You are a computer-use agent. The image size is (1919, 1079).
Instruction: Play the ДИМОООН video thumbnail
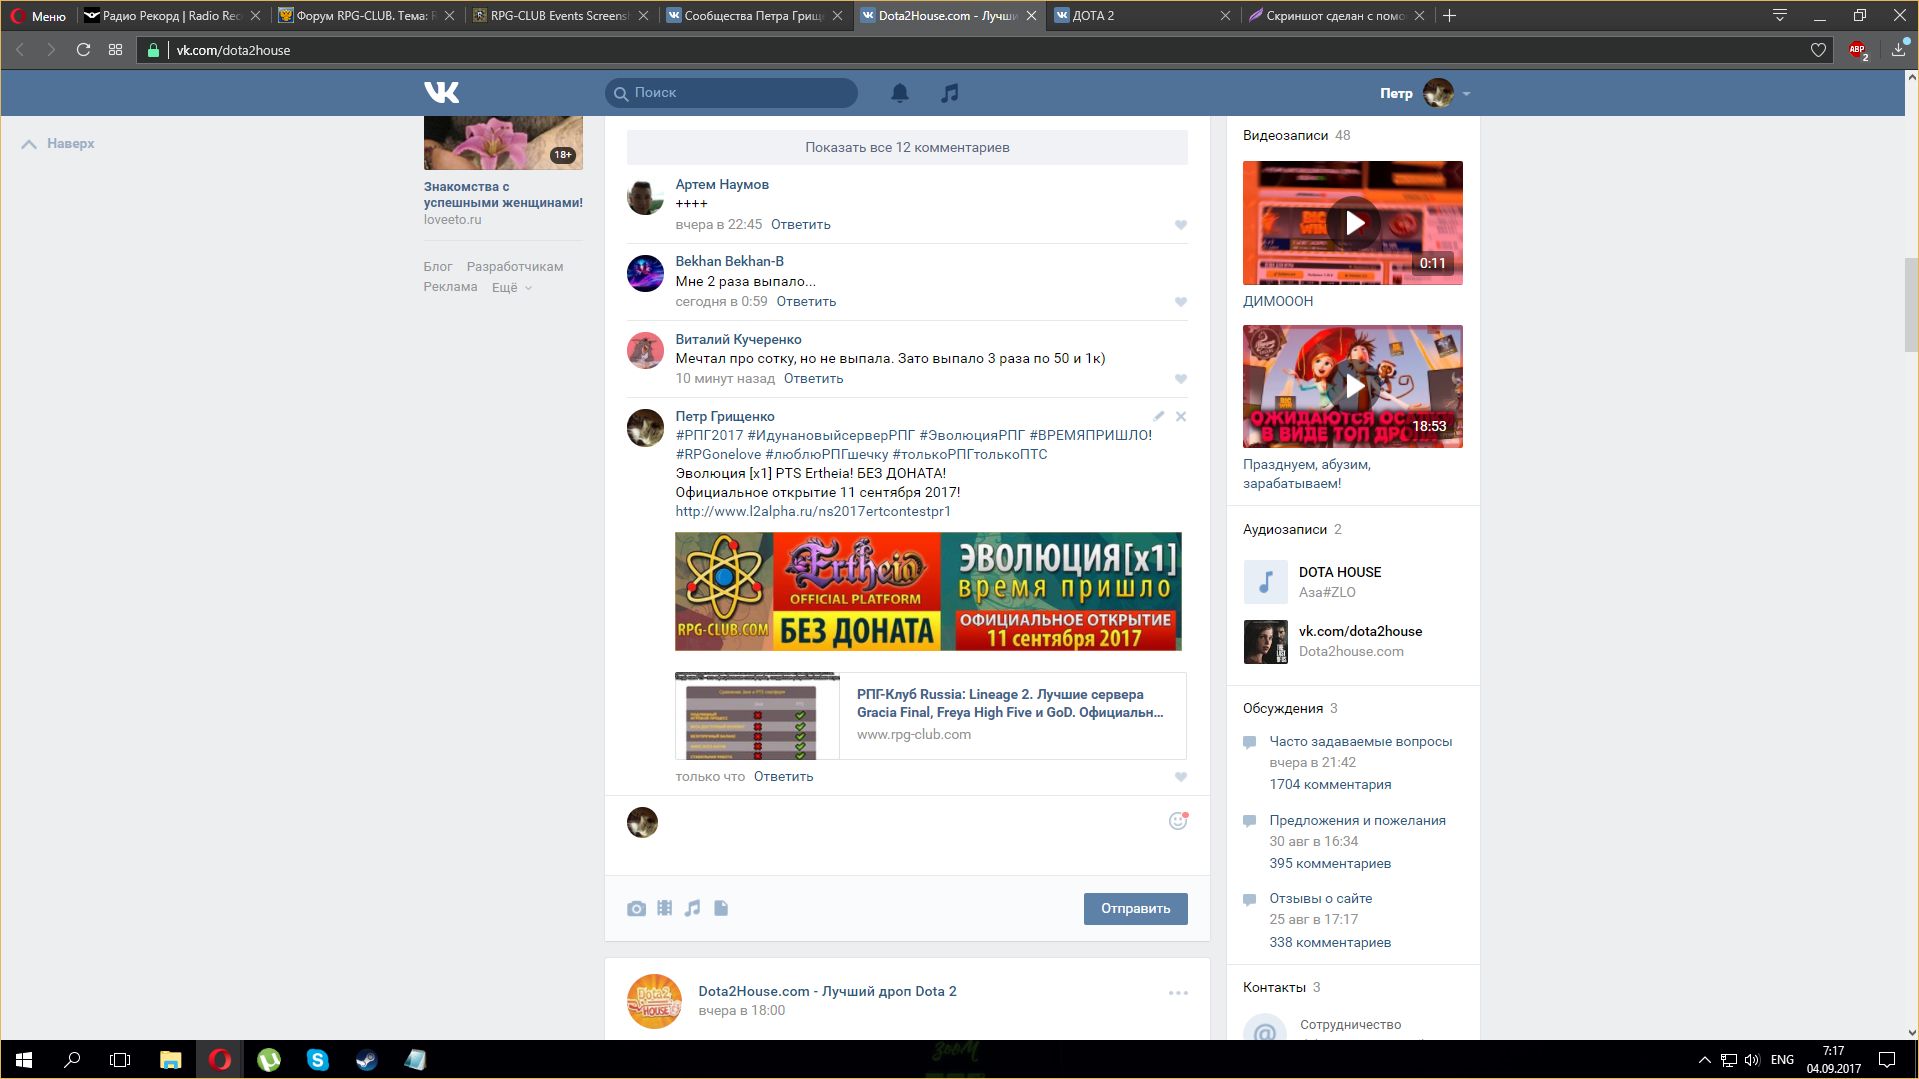(x=1352, y=223)
